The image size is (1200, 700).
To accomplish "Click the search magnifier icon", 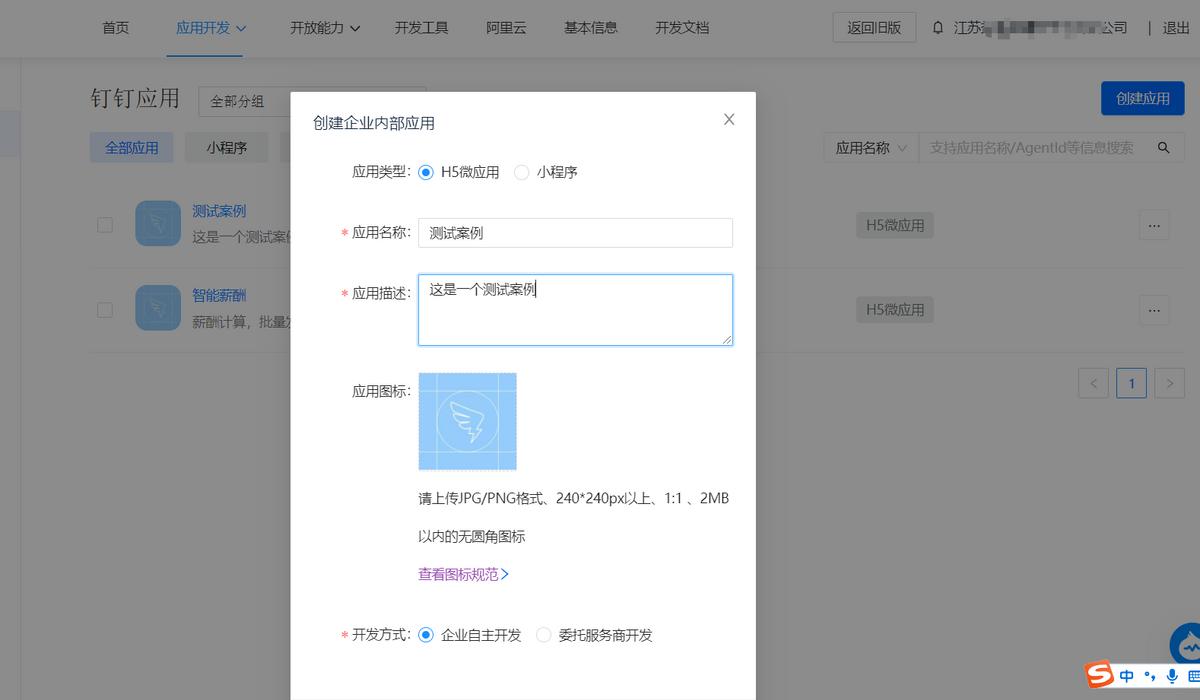I will pos(1163,148).
